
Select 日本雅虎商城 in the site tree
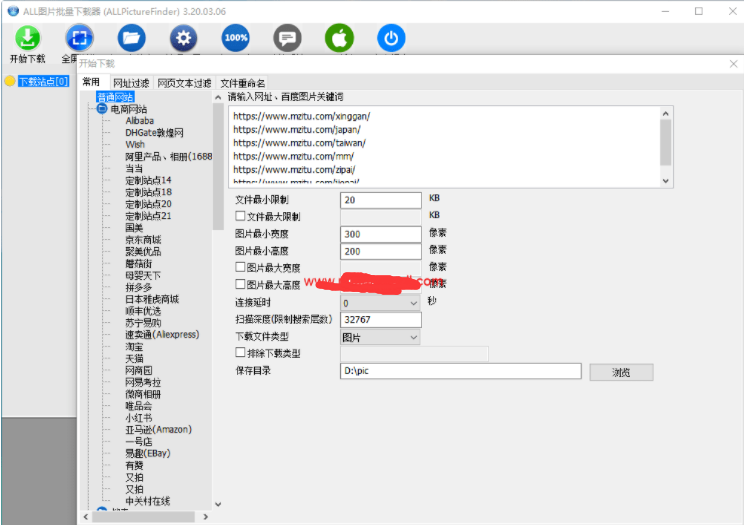[x=152, y=299]
